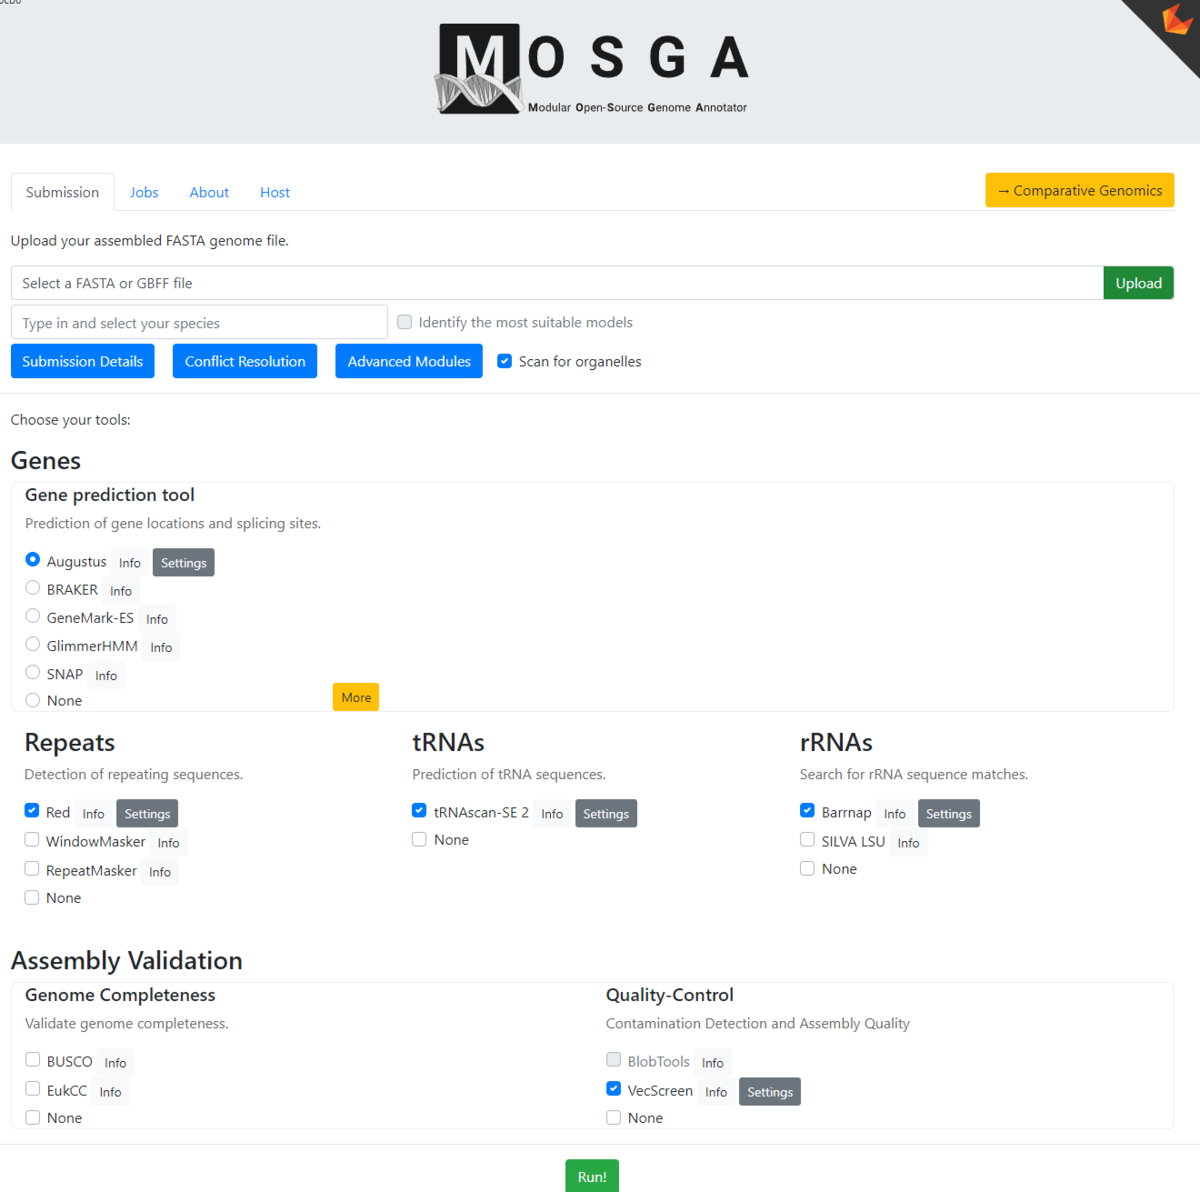Show BRAKER Info

coord(121,591)
